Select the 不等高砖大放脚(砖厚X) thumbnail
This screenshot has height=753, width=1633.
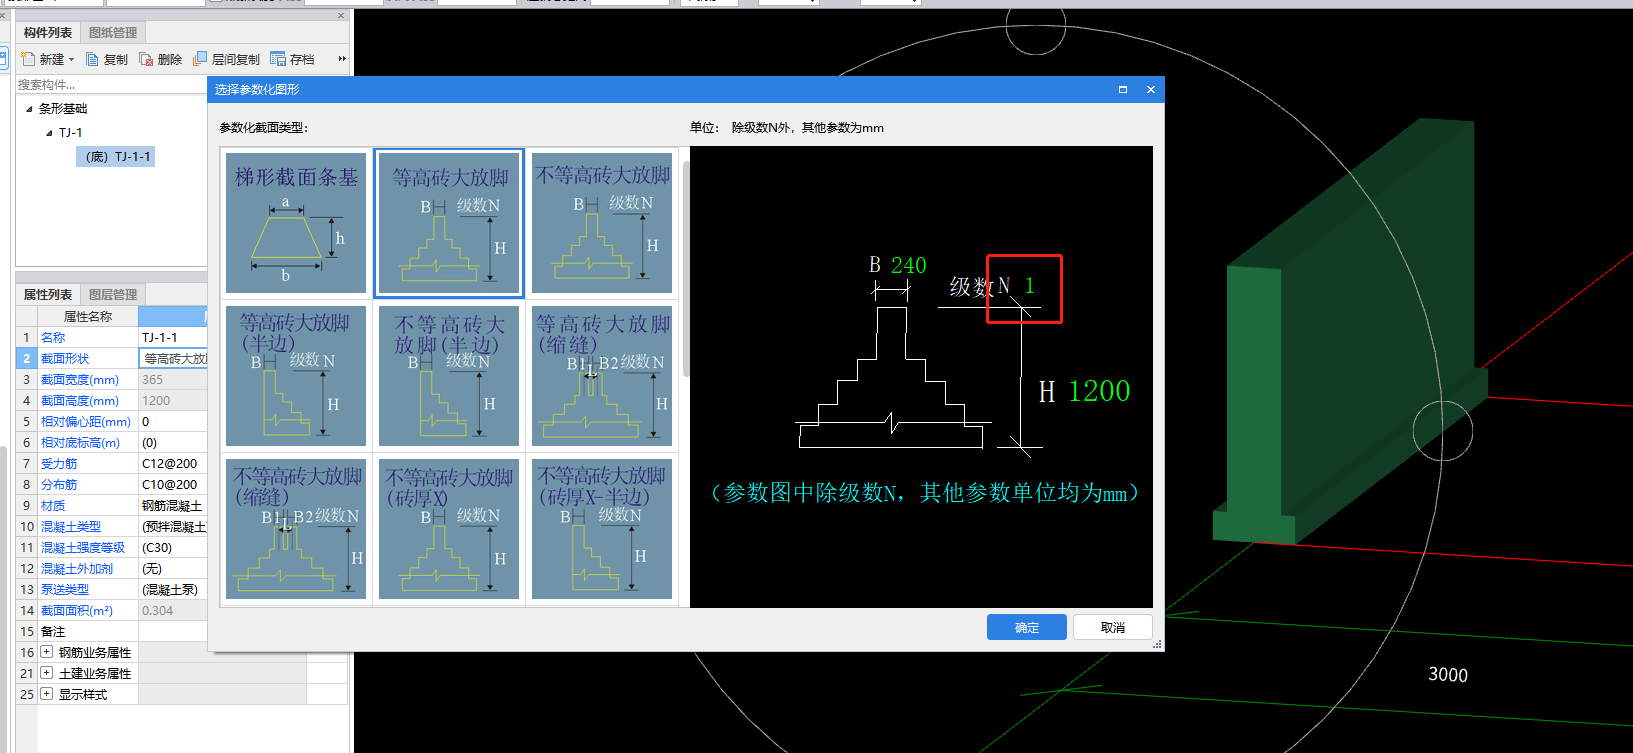tap(449, 529)
